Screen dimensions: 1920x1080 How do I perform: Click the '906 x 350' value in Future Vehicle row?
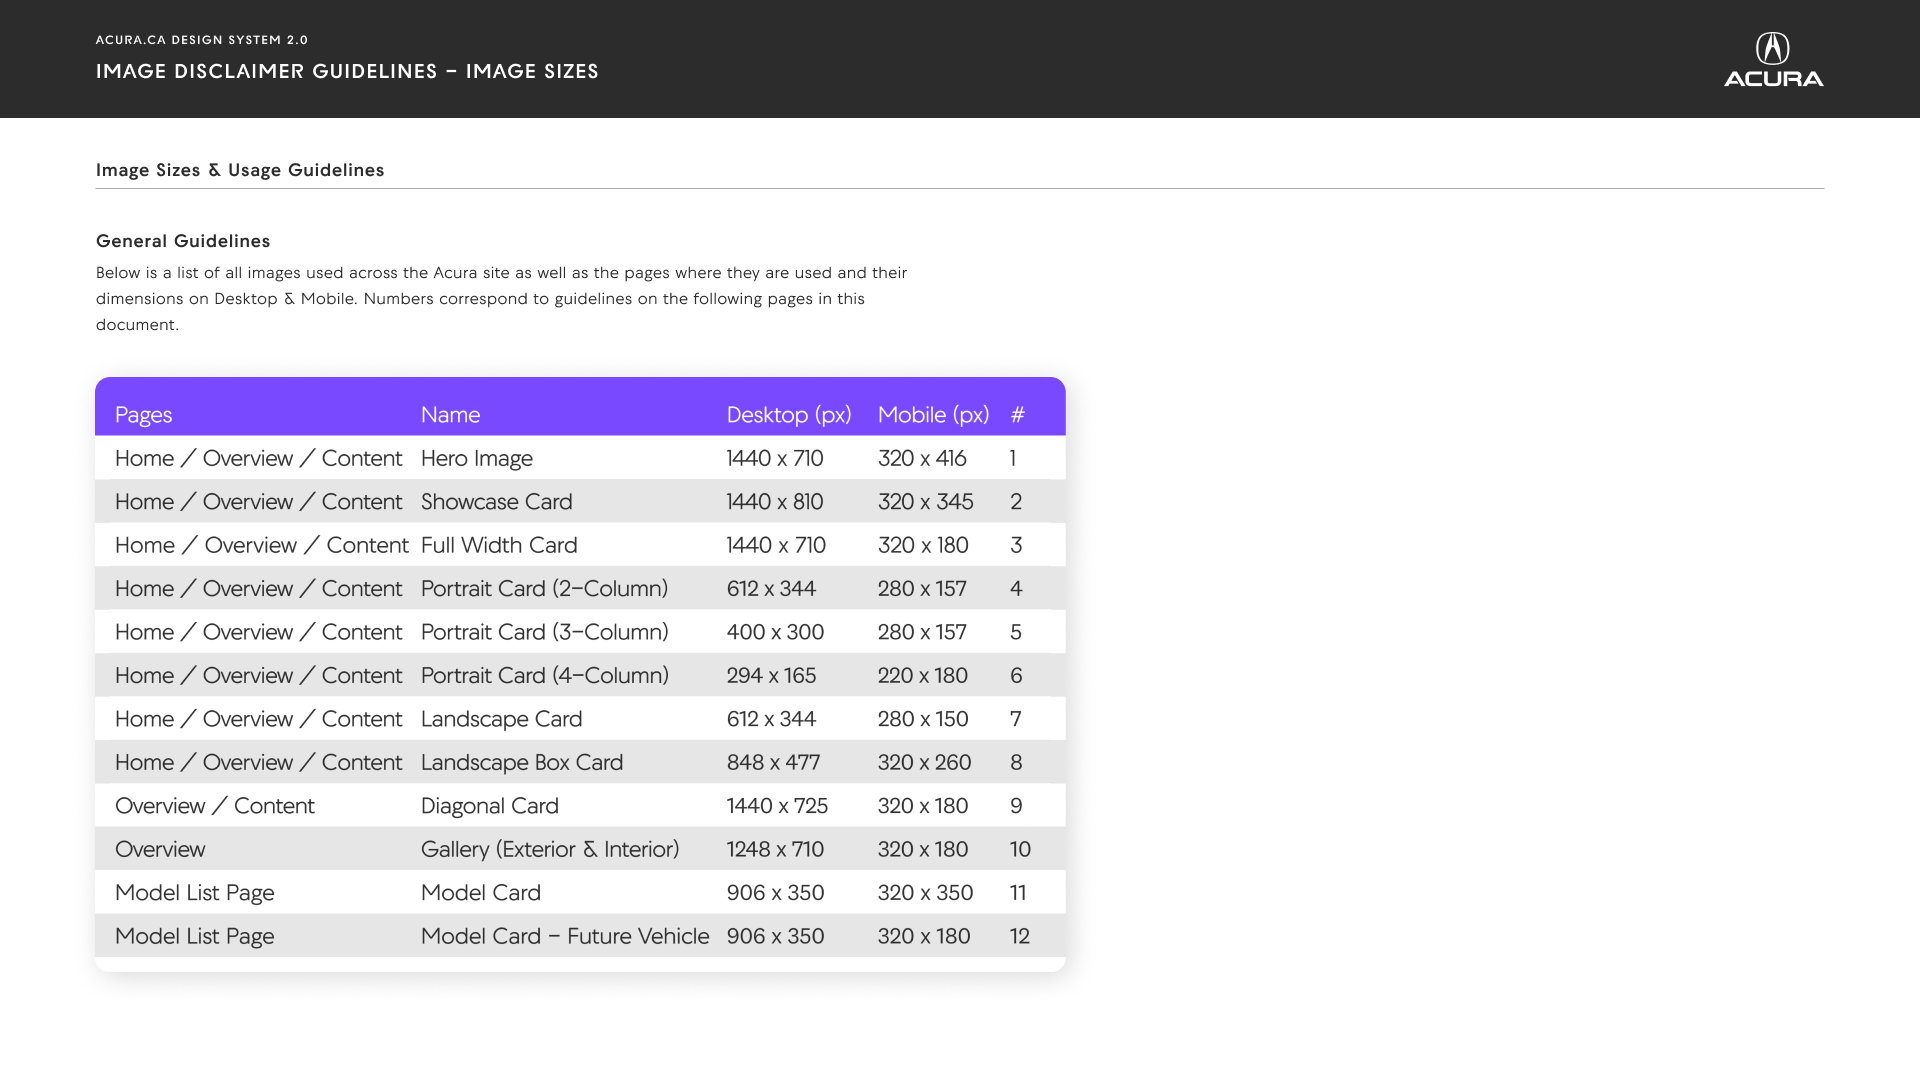pos(775,937)
